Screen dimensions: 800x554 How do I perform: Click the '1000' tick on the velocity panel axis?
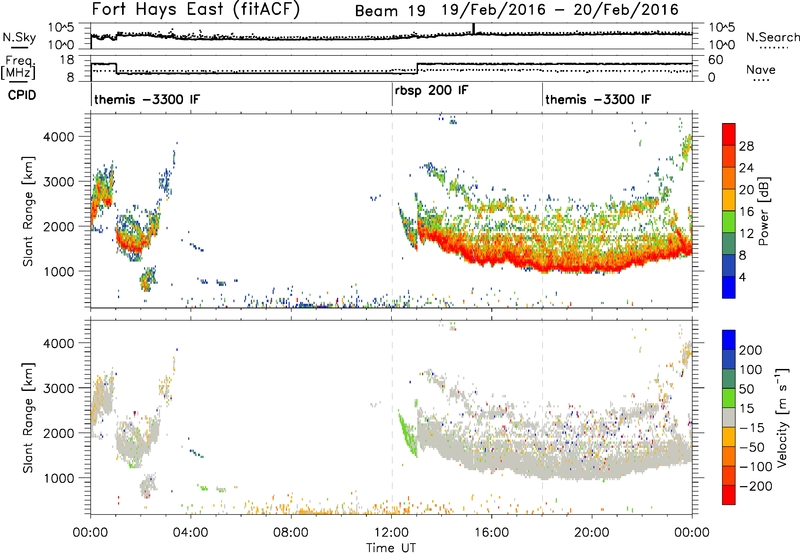[x=58, y=478]
